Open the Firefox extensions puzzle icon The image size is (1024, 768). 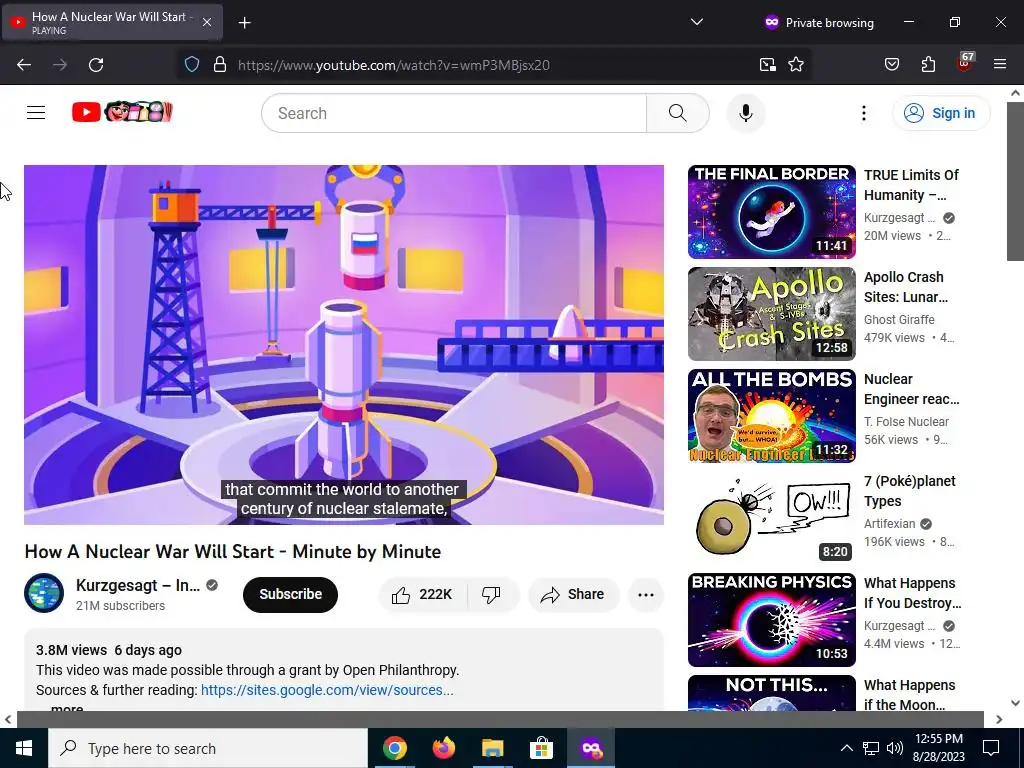pyautogui.click(x=928, y=65)
